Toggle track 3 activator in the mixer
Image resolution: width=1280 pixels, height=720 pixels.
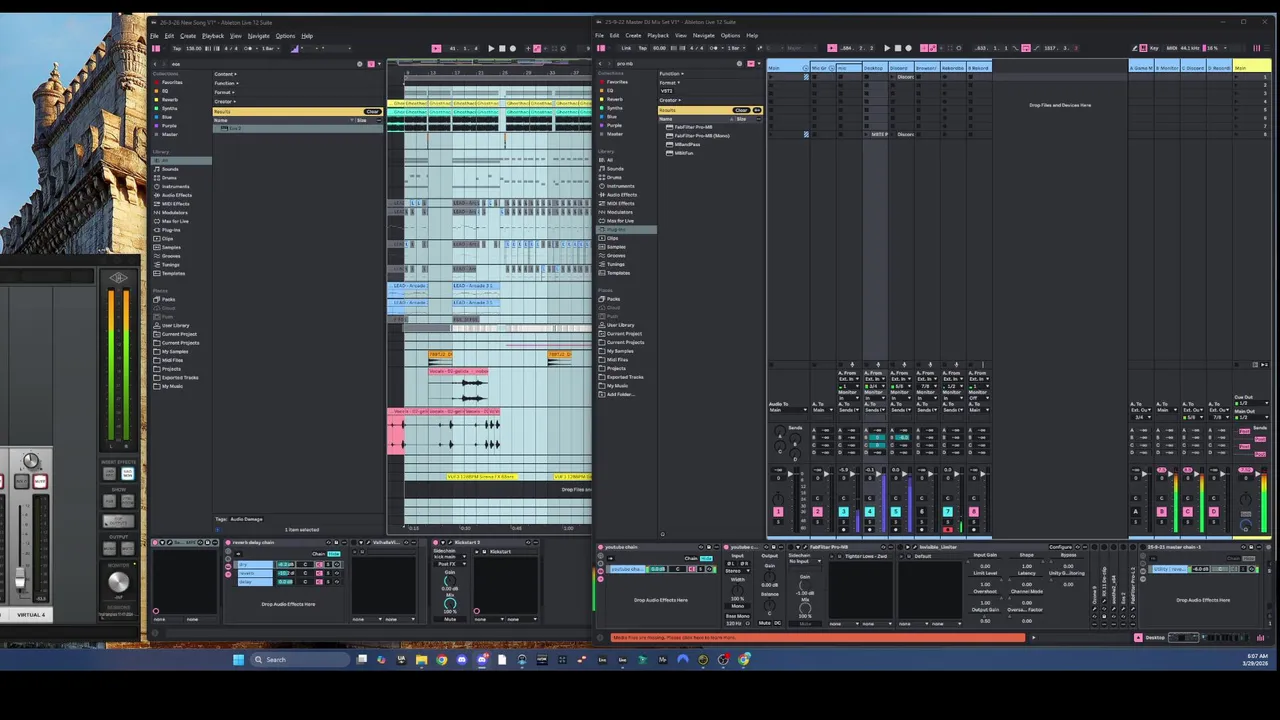pos(843,512)
